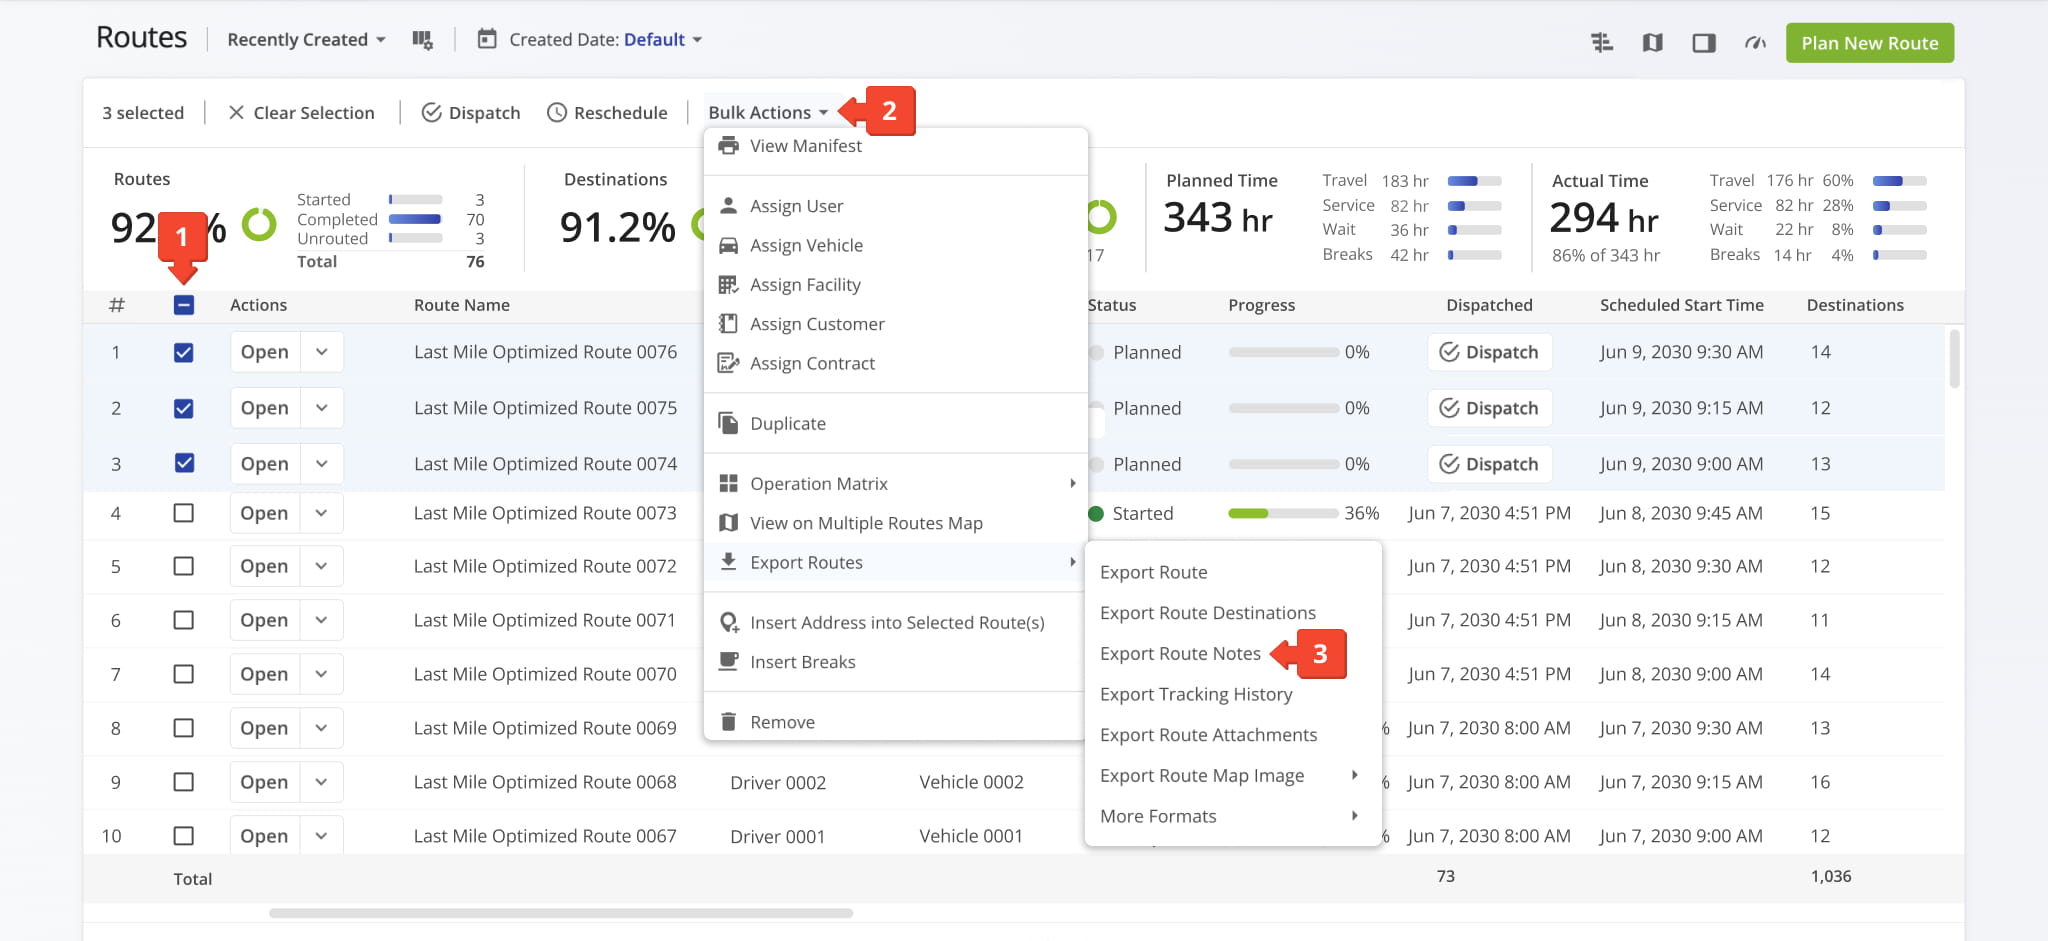Uncheck the checkbox for Route 0076
The image size is (2048, 941).
click(x=184, y=353)
